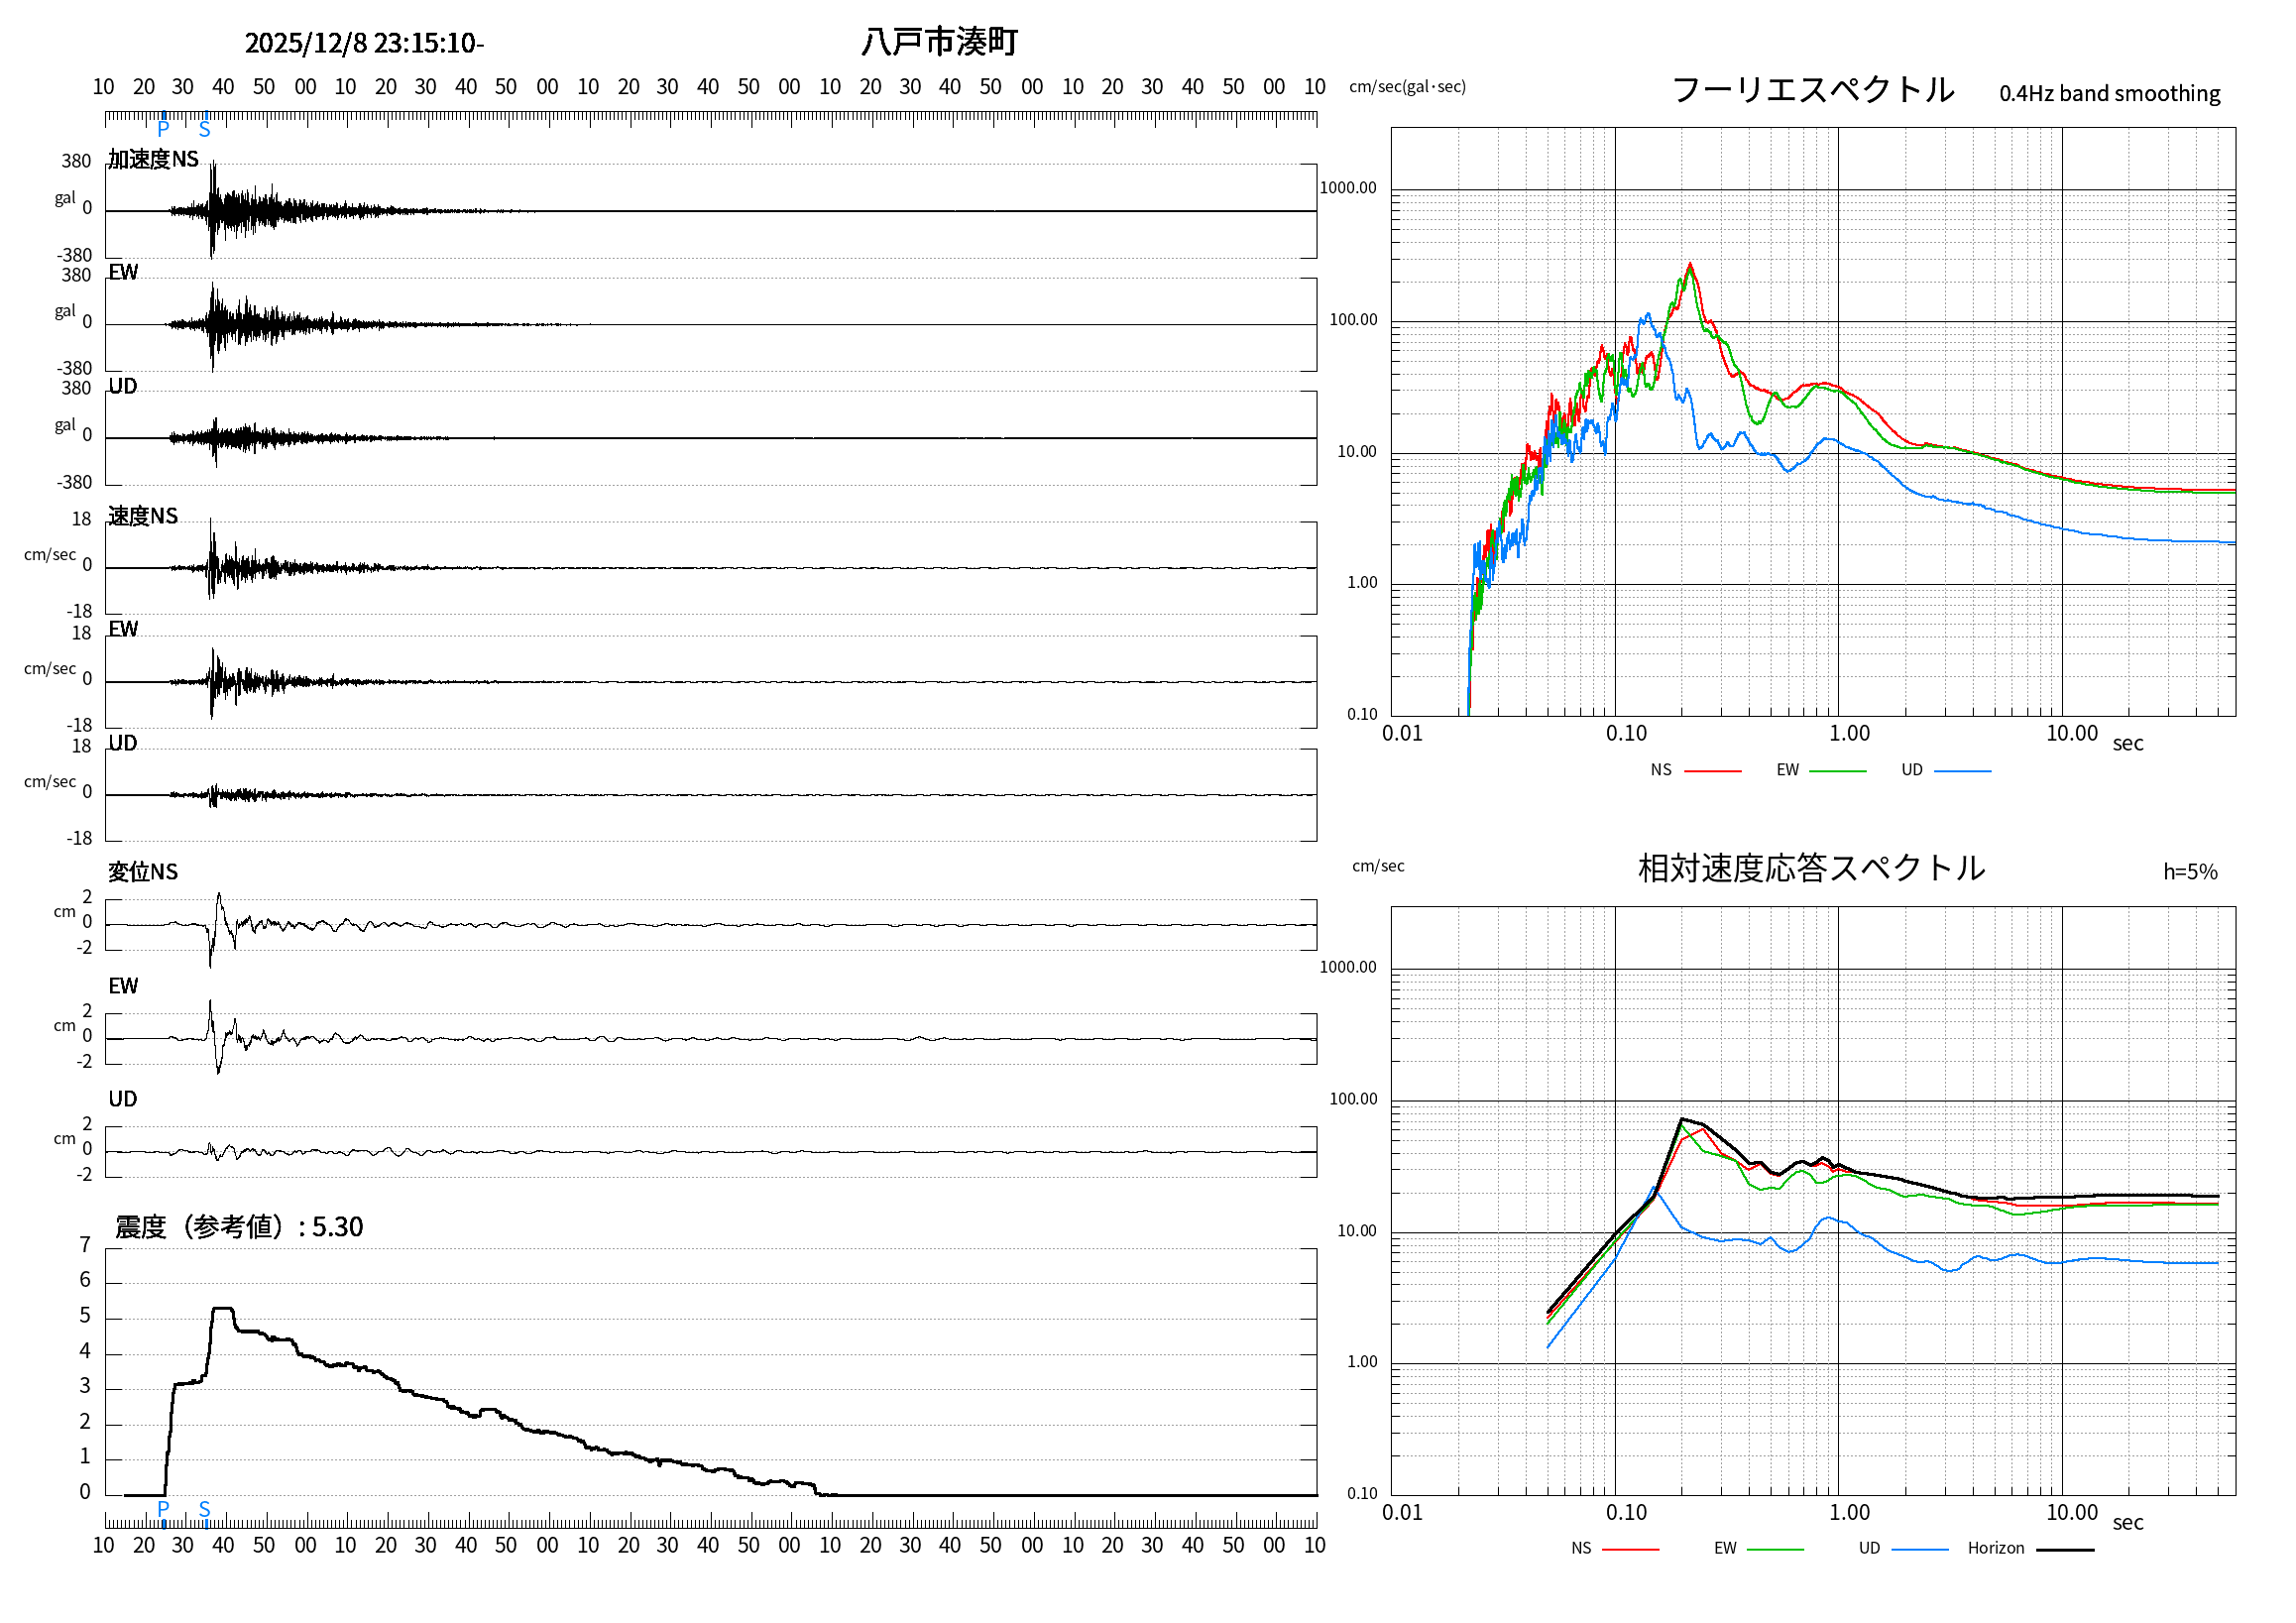
Task: Click the 変位NS waveform label
Action: click(143, 872)
